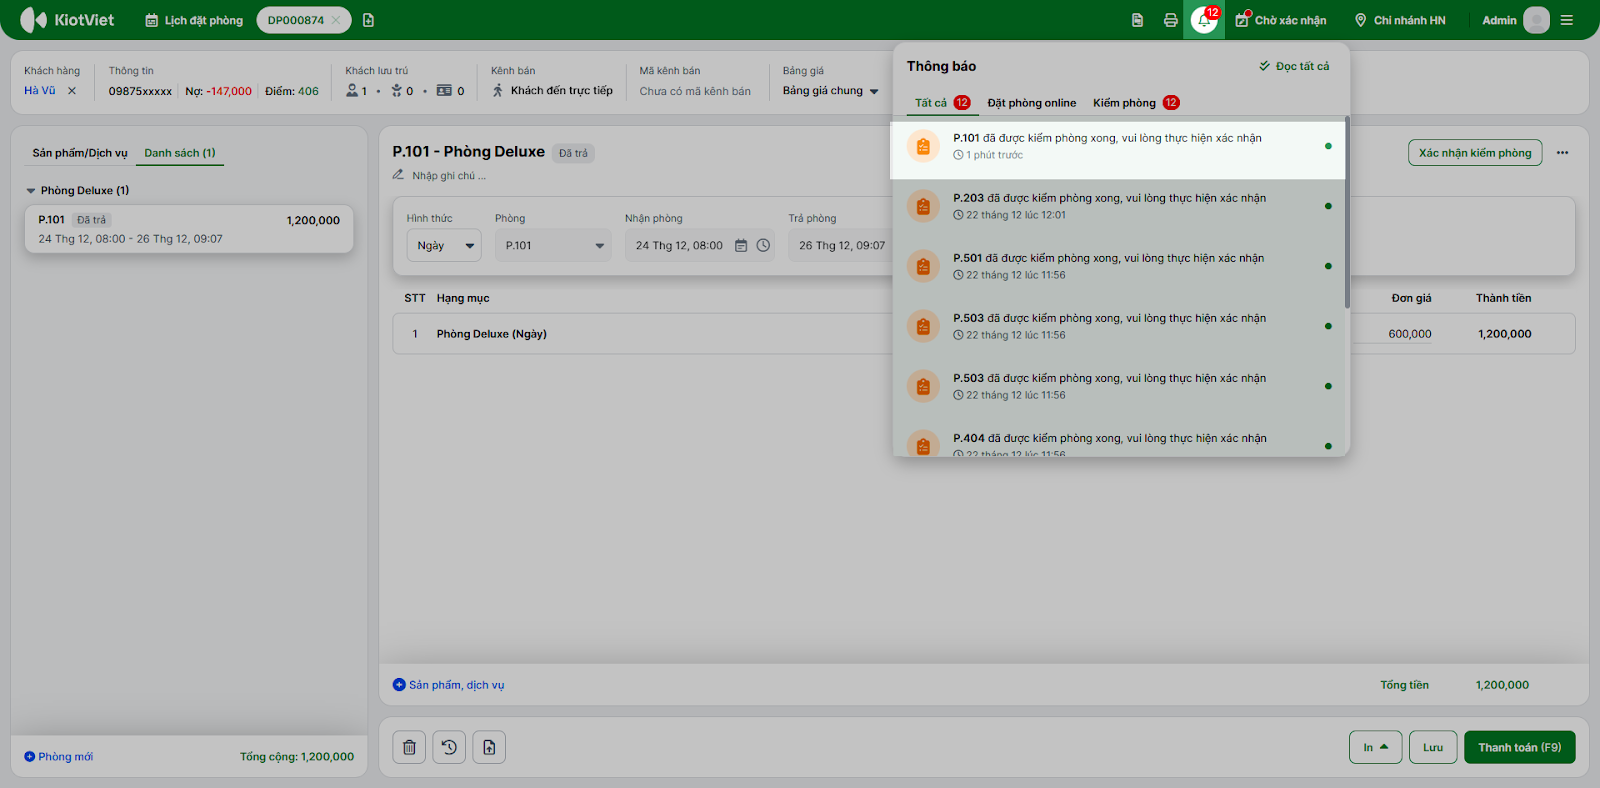
Task: Click the Lưu save button
Action: [x=1433, y=747]
